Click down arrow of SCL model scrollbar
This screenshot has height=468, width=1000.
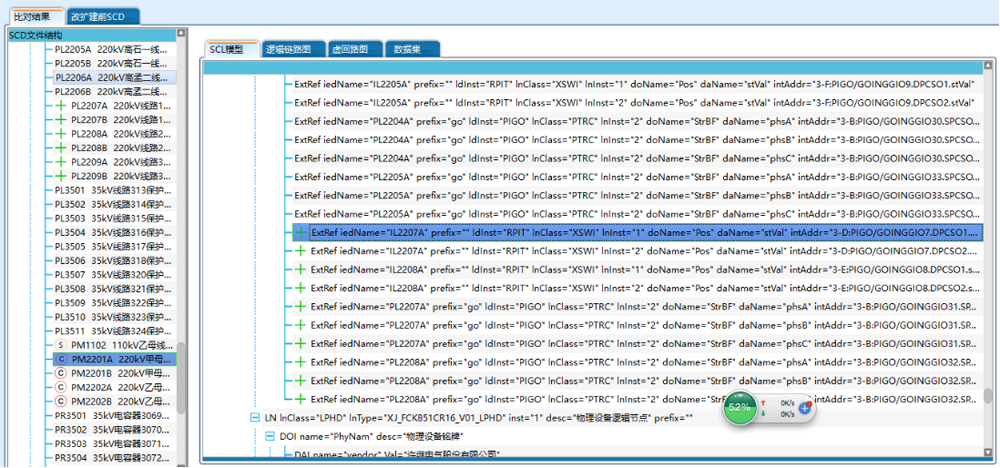click(988, 395)
